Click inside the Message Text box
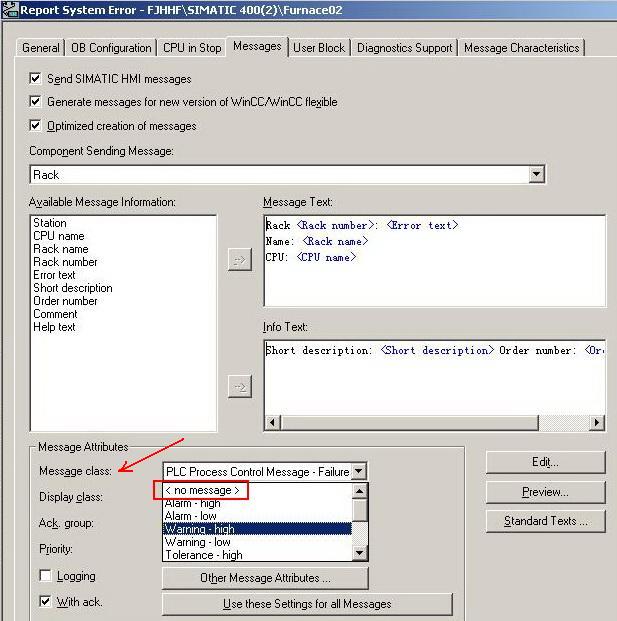 [434, 261]
